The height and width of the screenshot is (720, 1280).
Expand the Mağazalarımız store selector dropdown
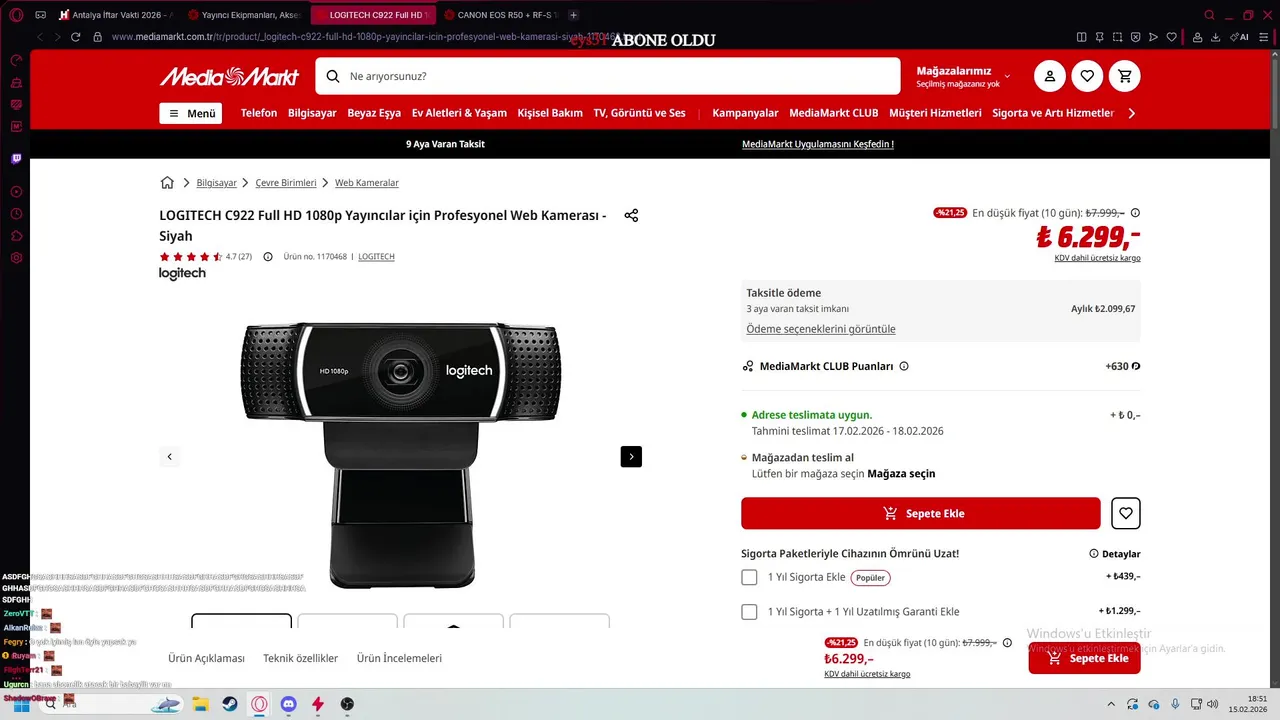pos(963,77)
